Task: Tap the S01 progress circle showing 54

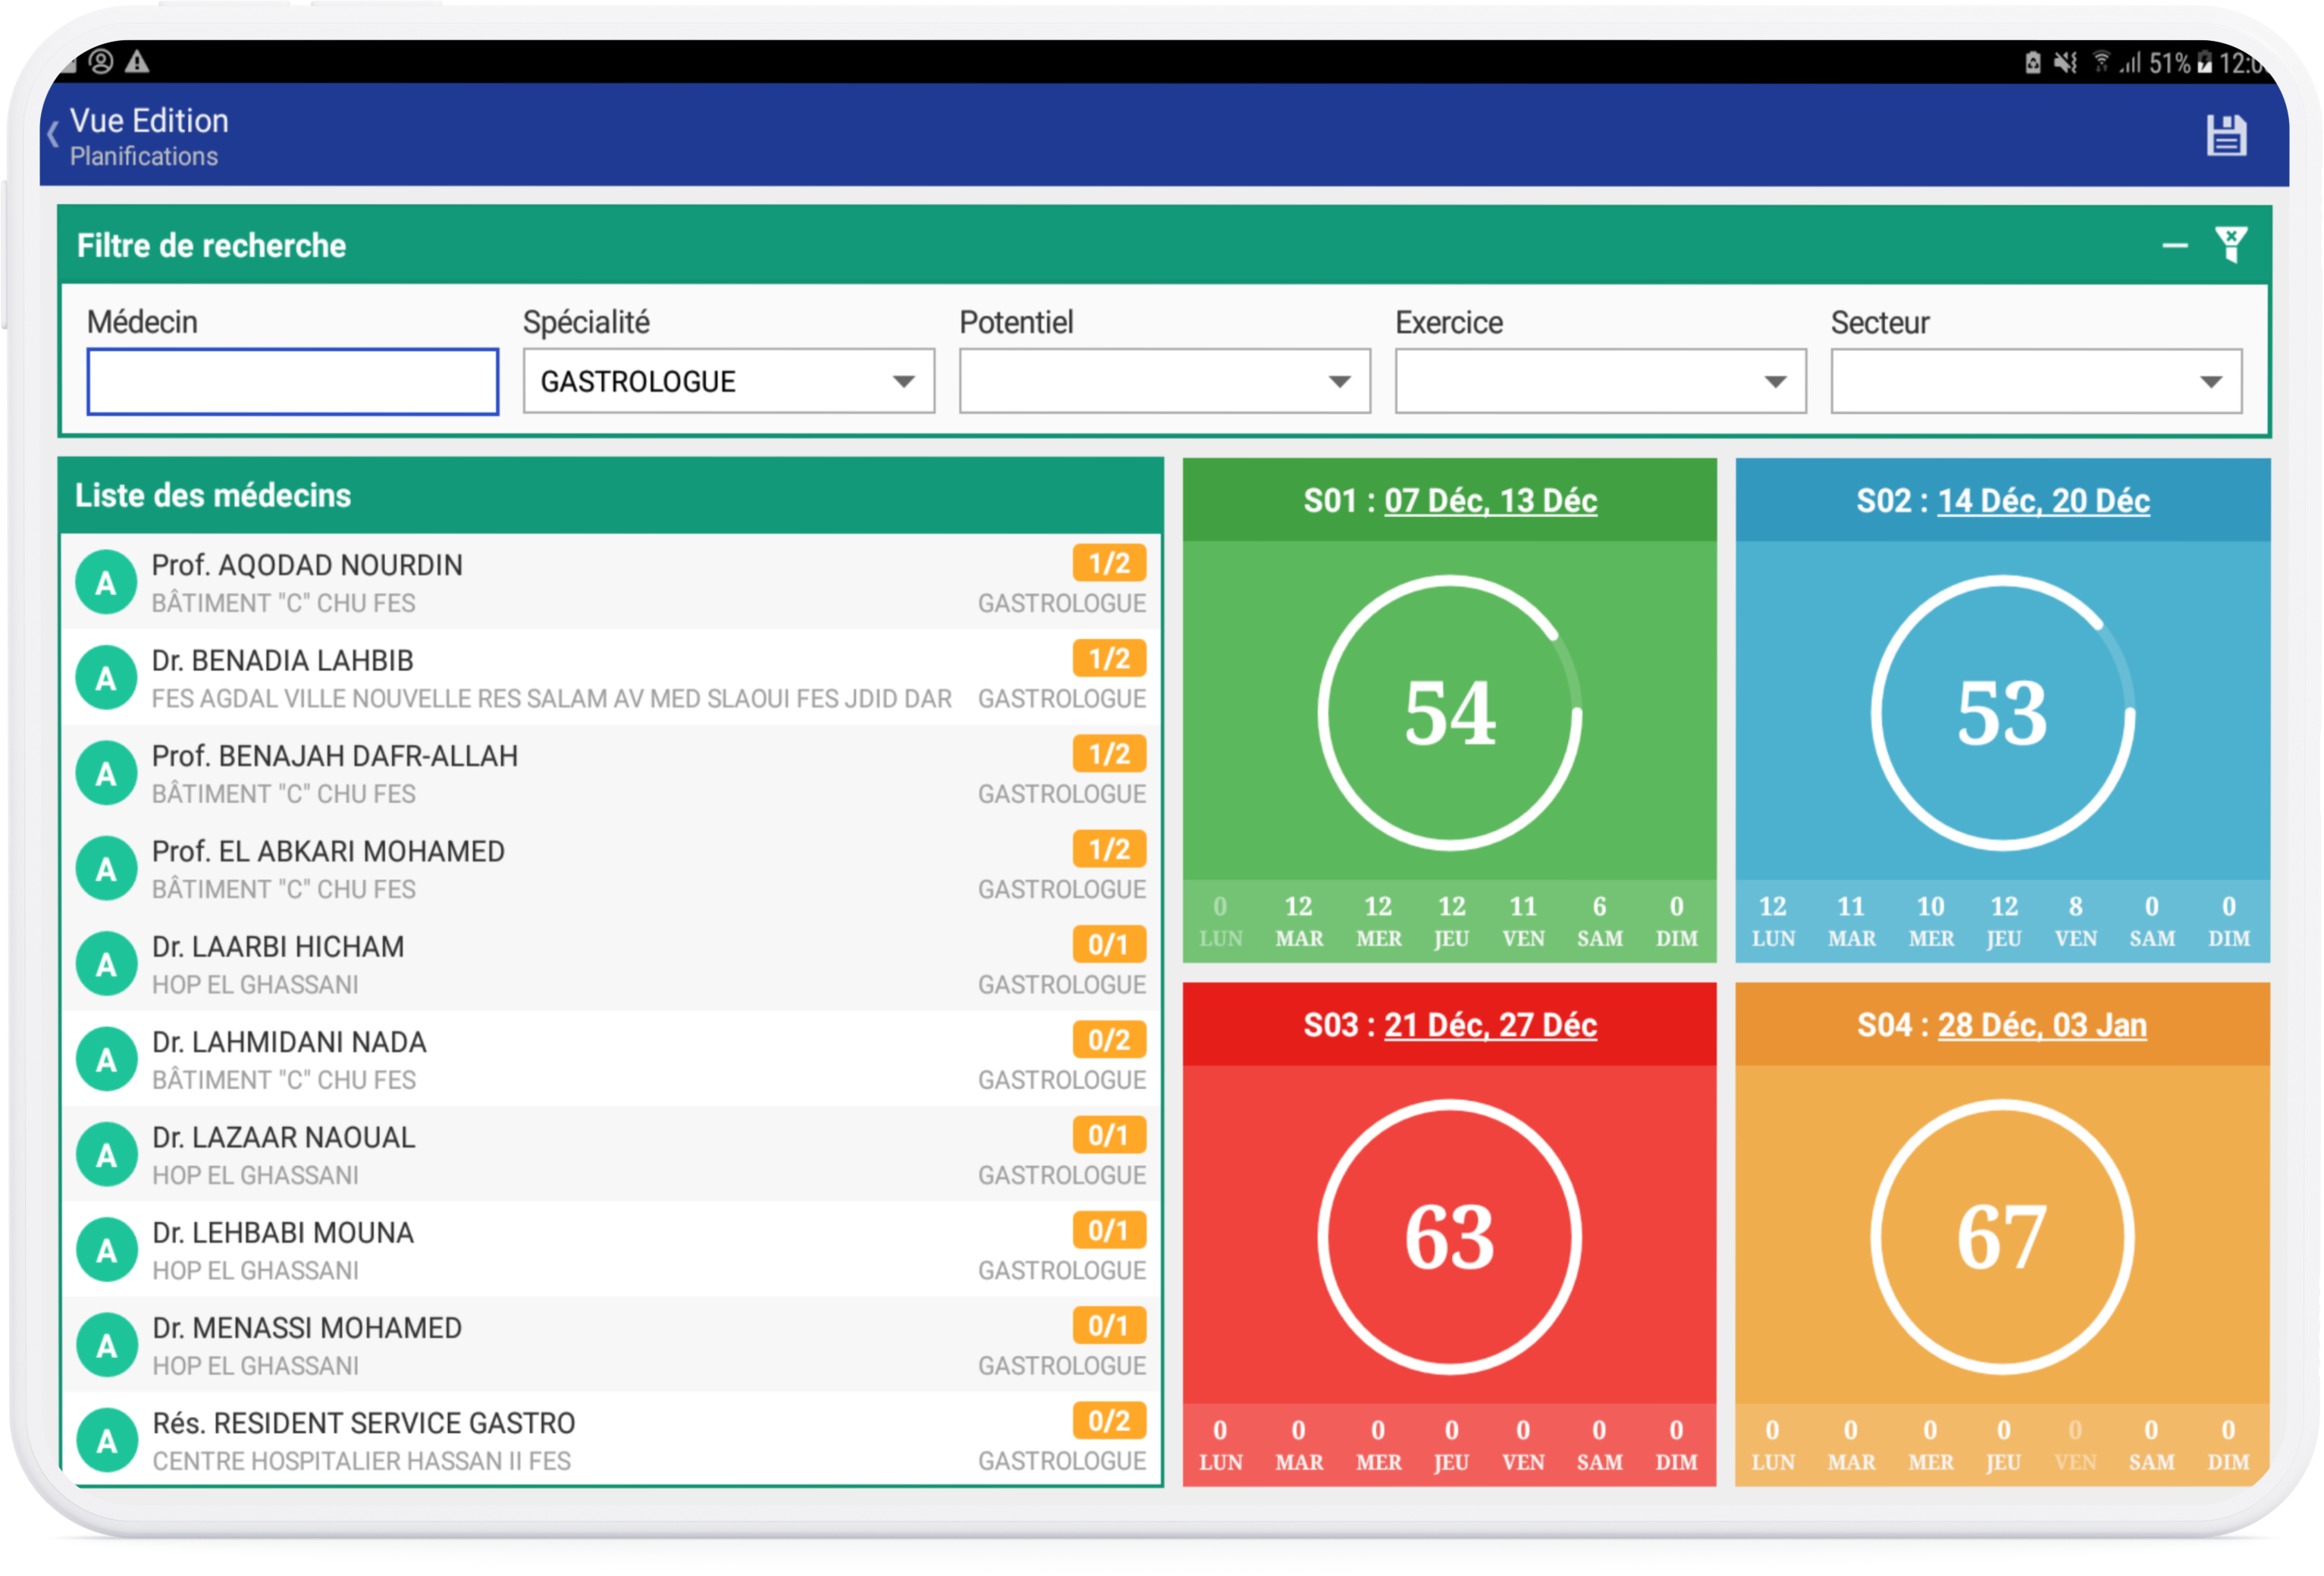Action: 1450,712
